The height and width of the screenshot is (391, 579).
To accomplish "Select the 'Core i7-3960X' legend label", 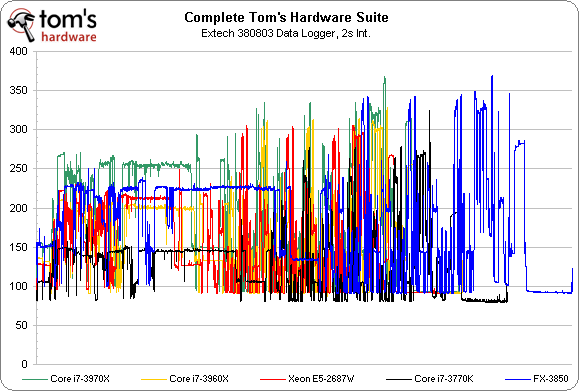I will [x=199, y=379].
